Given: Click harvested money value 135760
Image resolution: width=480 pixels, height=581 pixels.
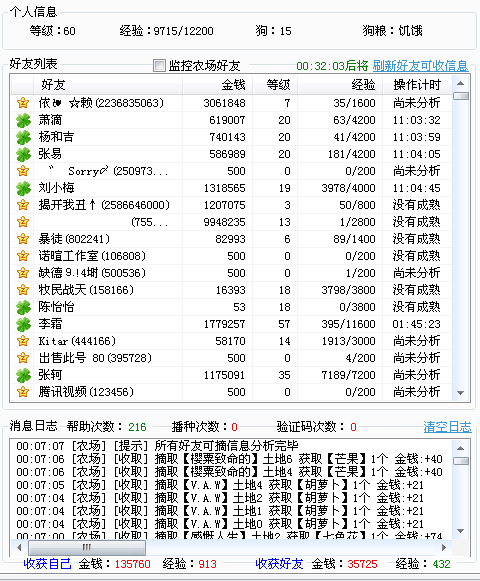Looking at the screenshot, I should [x=133, y=564].
